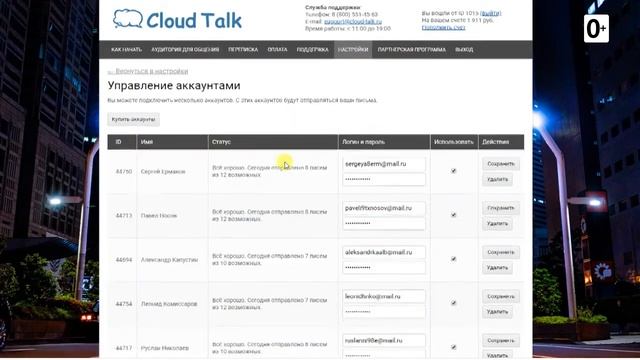Click Сохранить for account 44717
Viewport: 640px width, 360px height.
pos(501,340)
